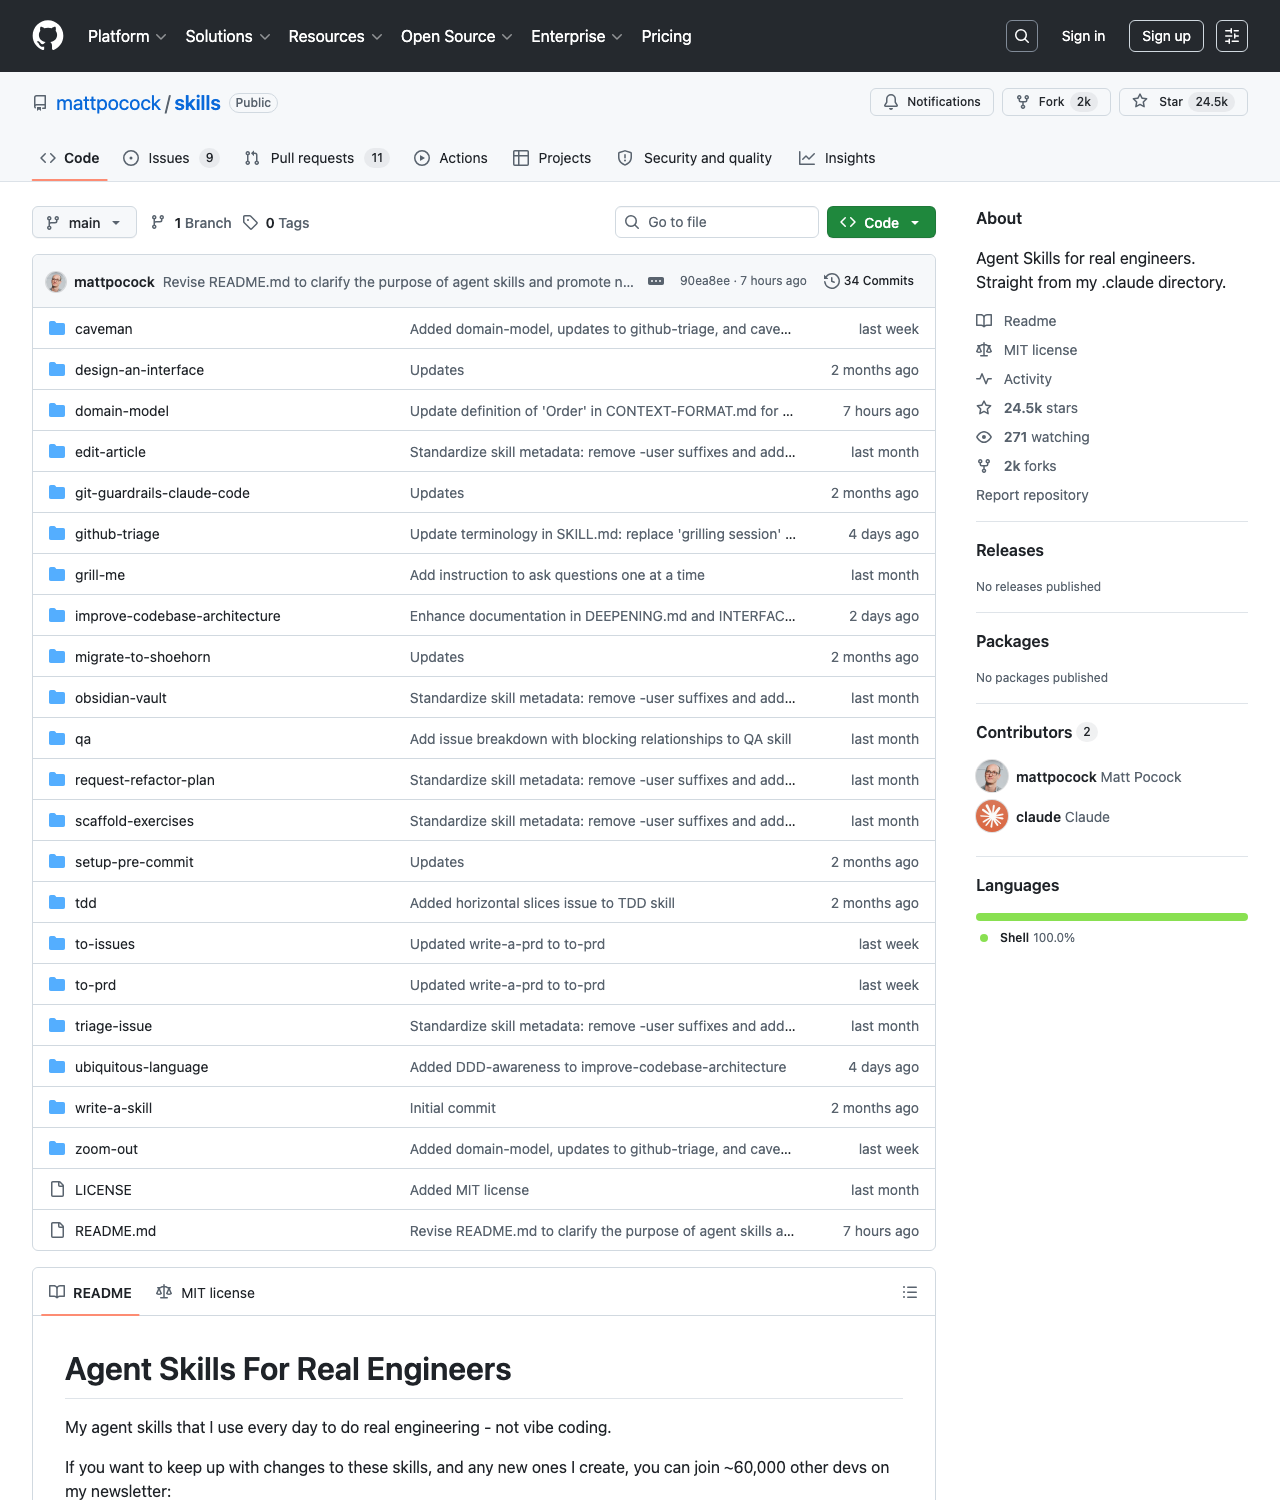
Task: Click the search magnifier button
Action: pos(1022,36)
